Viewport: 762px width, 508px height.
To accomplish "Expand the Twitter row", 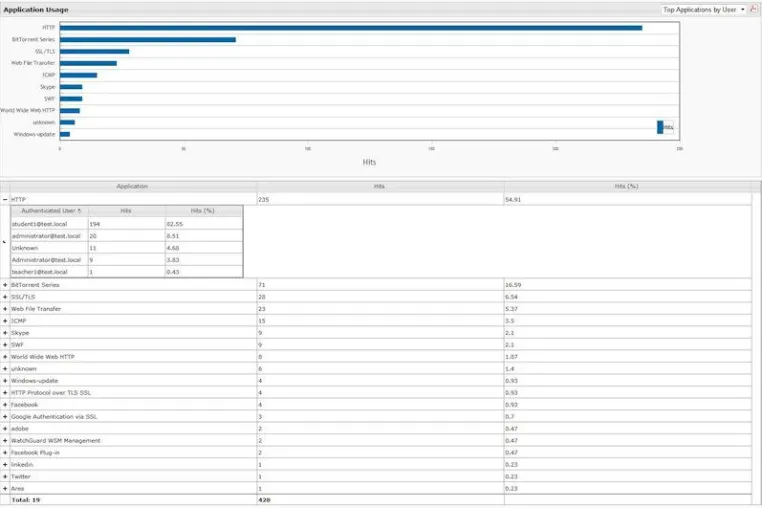I will point(5,476).
